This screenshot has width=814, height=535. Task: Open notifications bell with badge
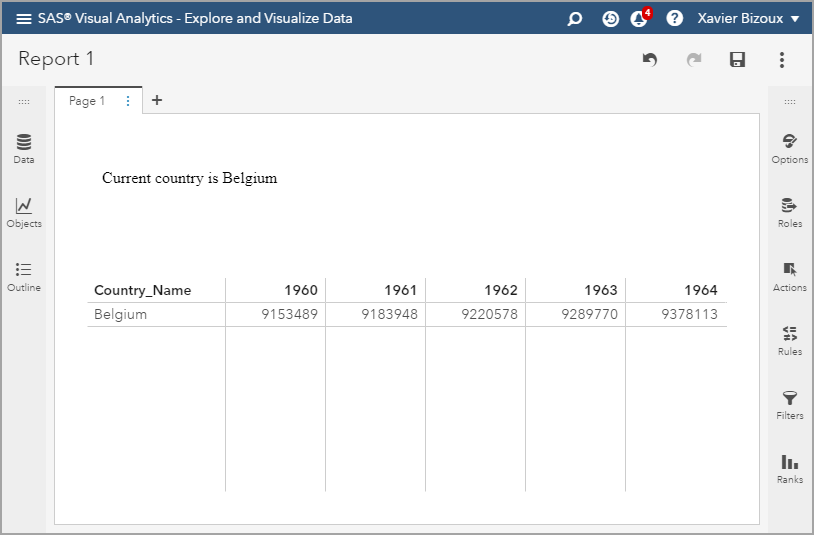click(640, 18)
